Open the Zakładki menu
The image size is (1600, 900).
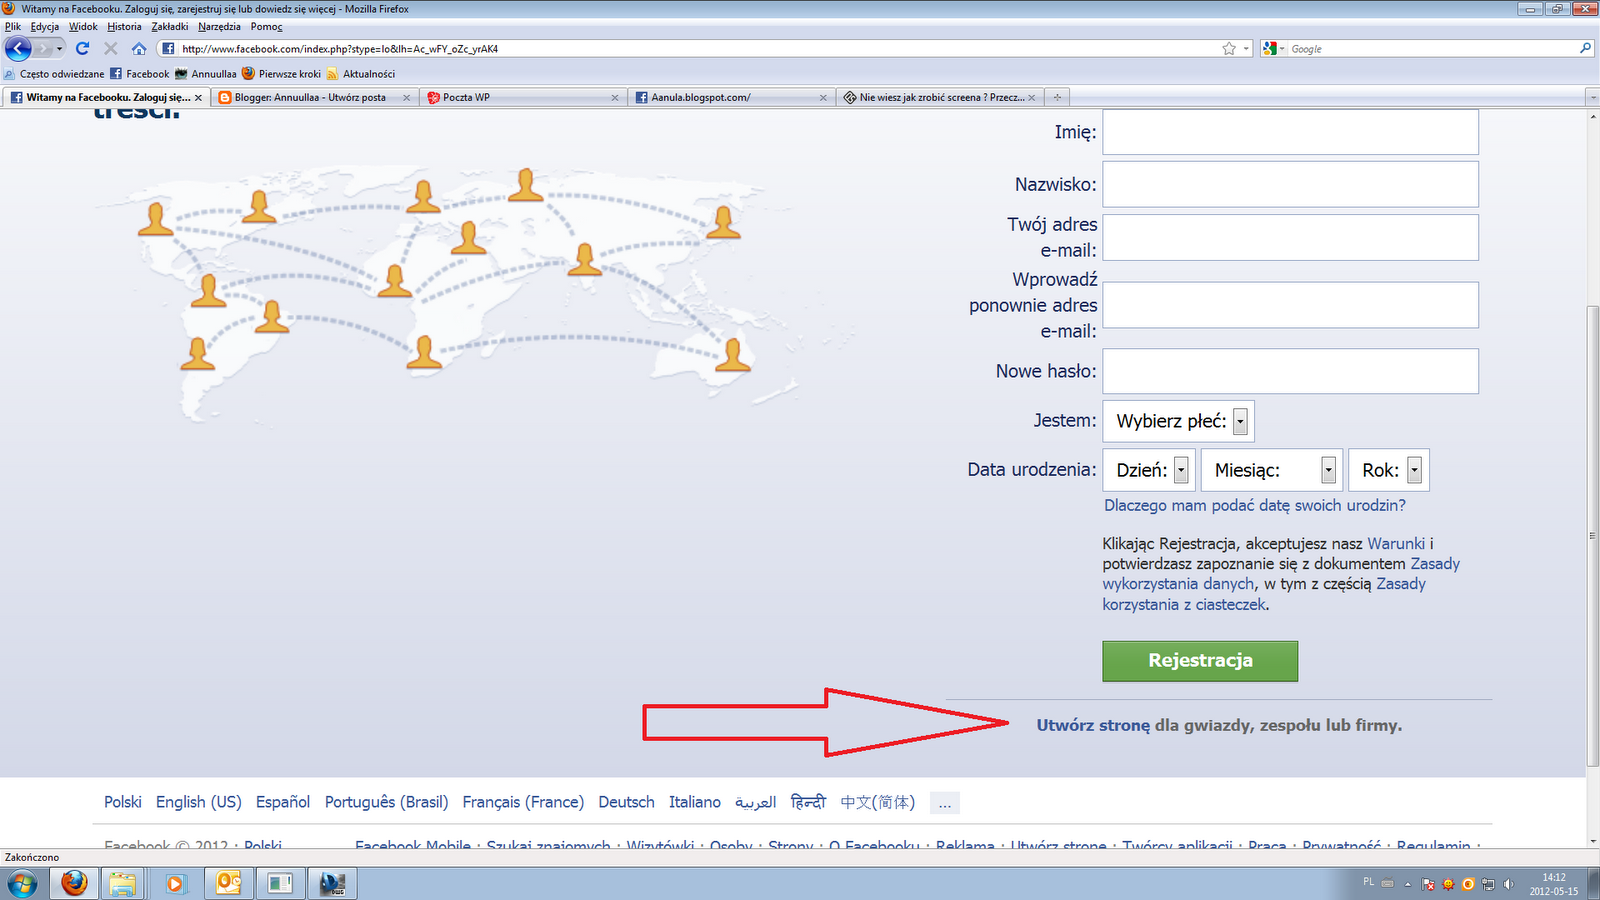[x=170, y=26]
